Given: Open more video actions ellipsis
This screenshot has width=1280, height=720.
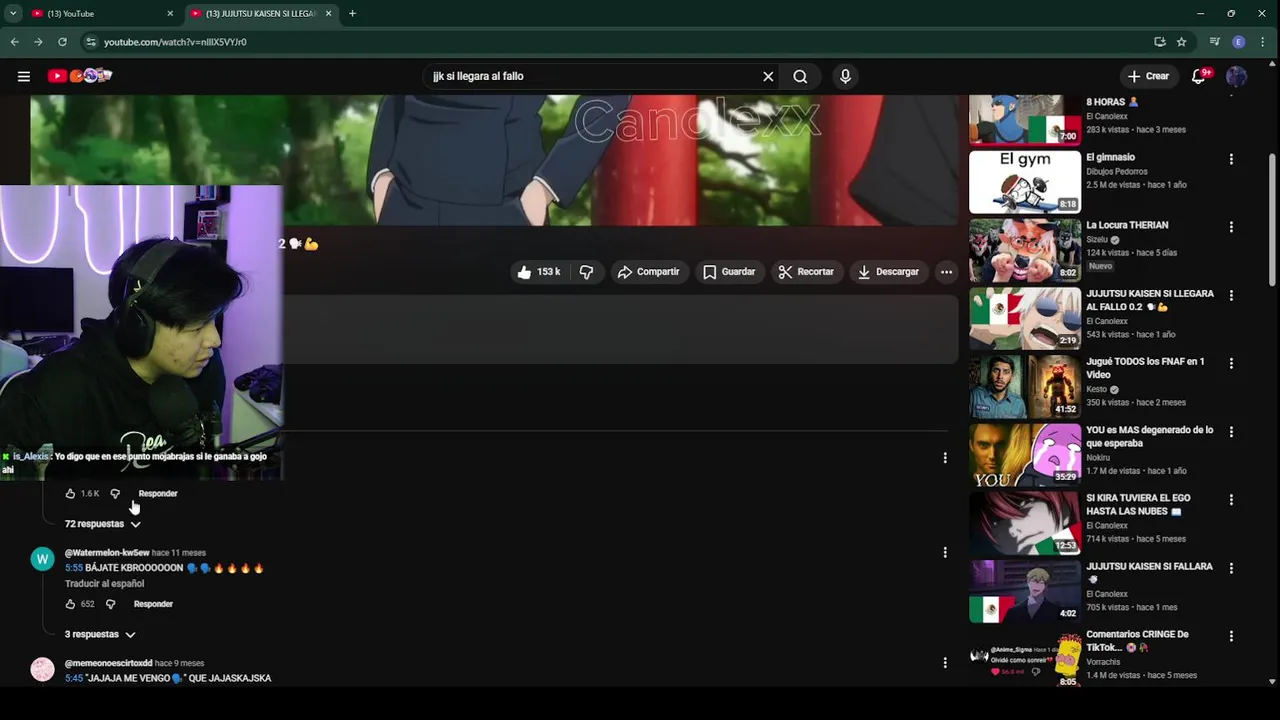Looking at the screenshot, I should 946,272.
